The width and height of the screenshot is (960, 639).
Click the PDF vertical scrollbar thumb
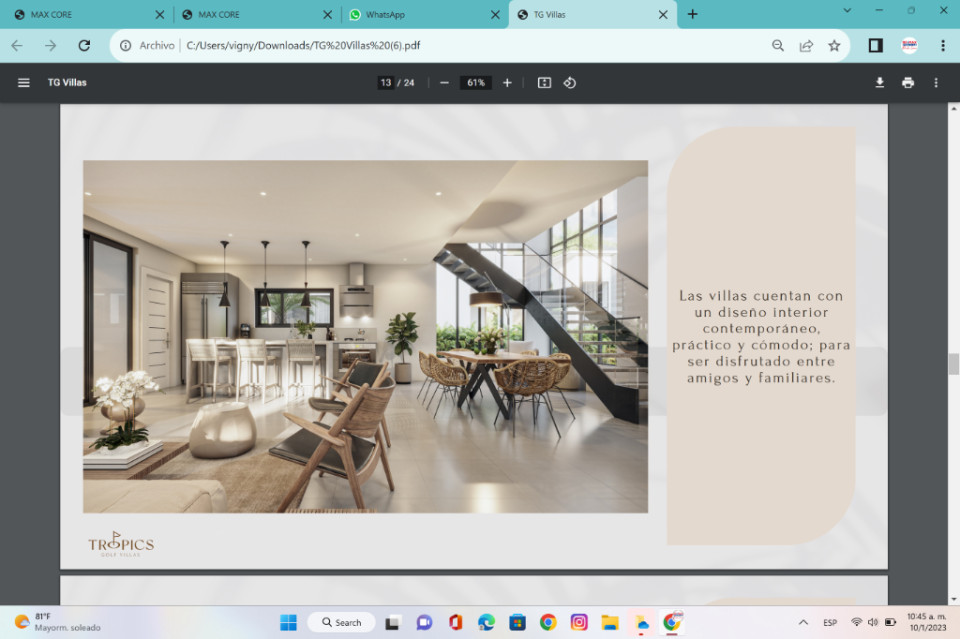953,364
